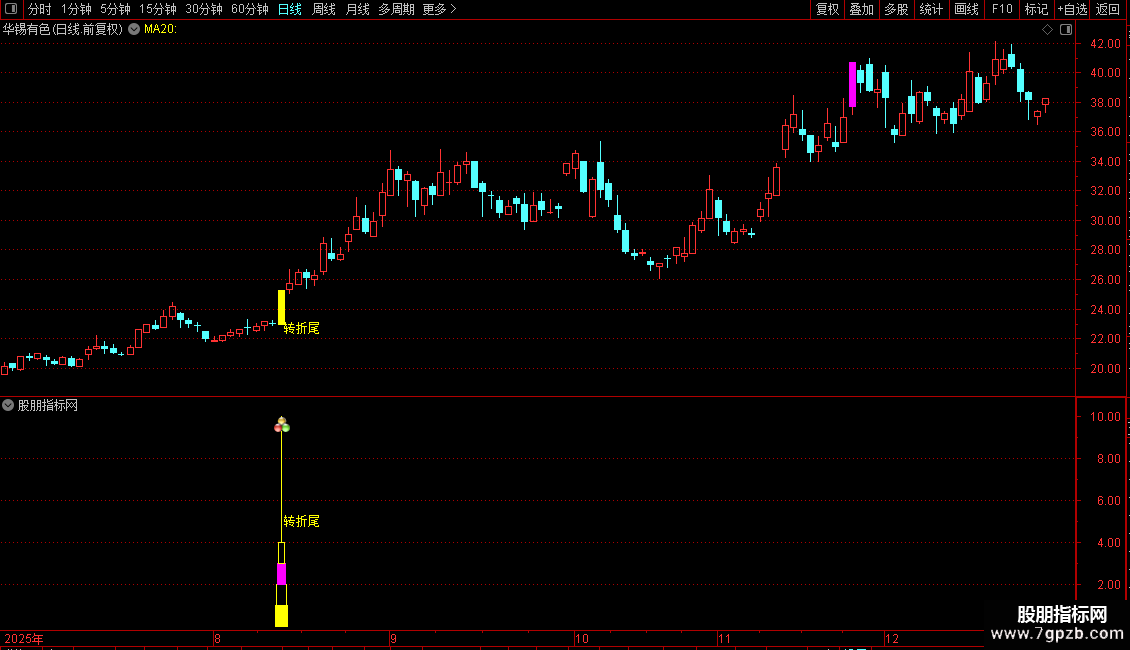
Task: Switch to 日线 daily chart
Action: click(290, 9)
